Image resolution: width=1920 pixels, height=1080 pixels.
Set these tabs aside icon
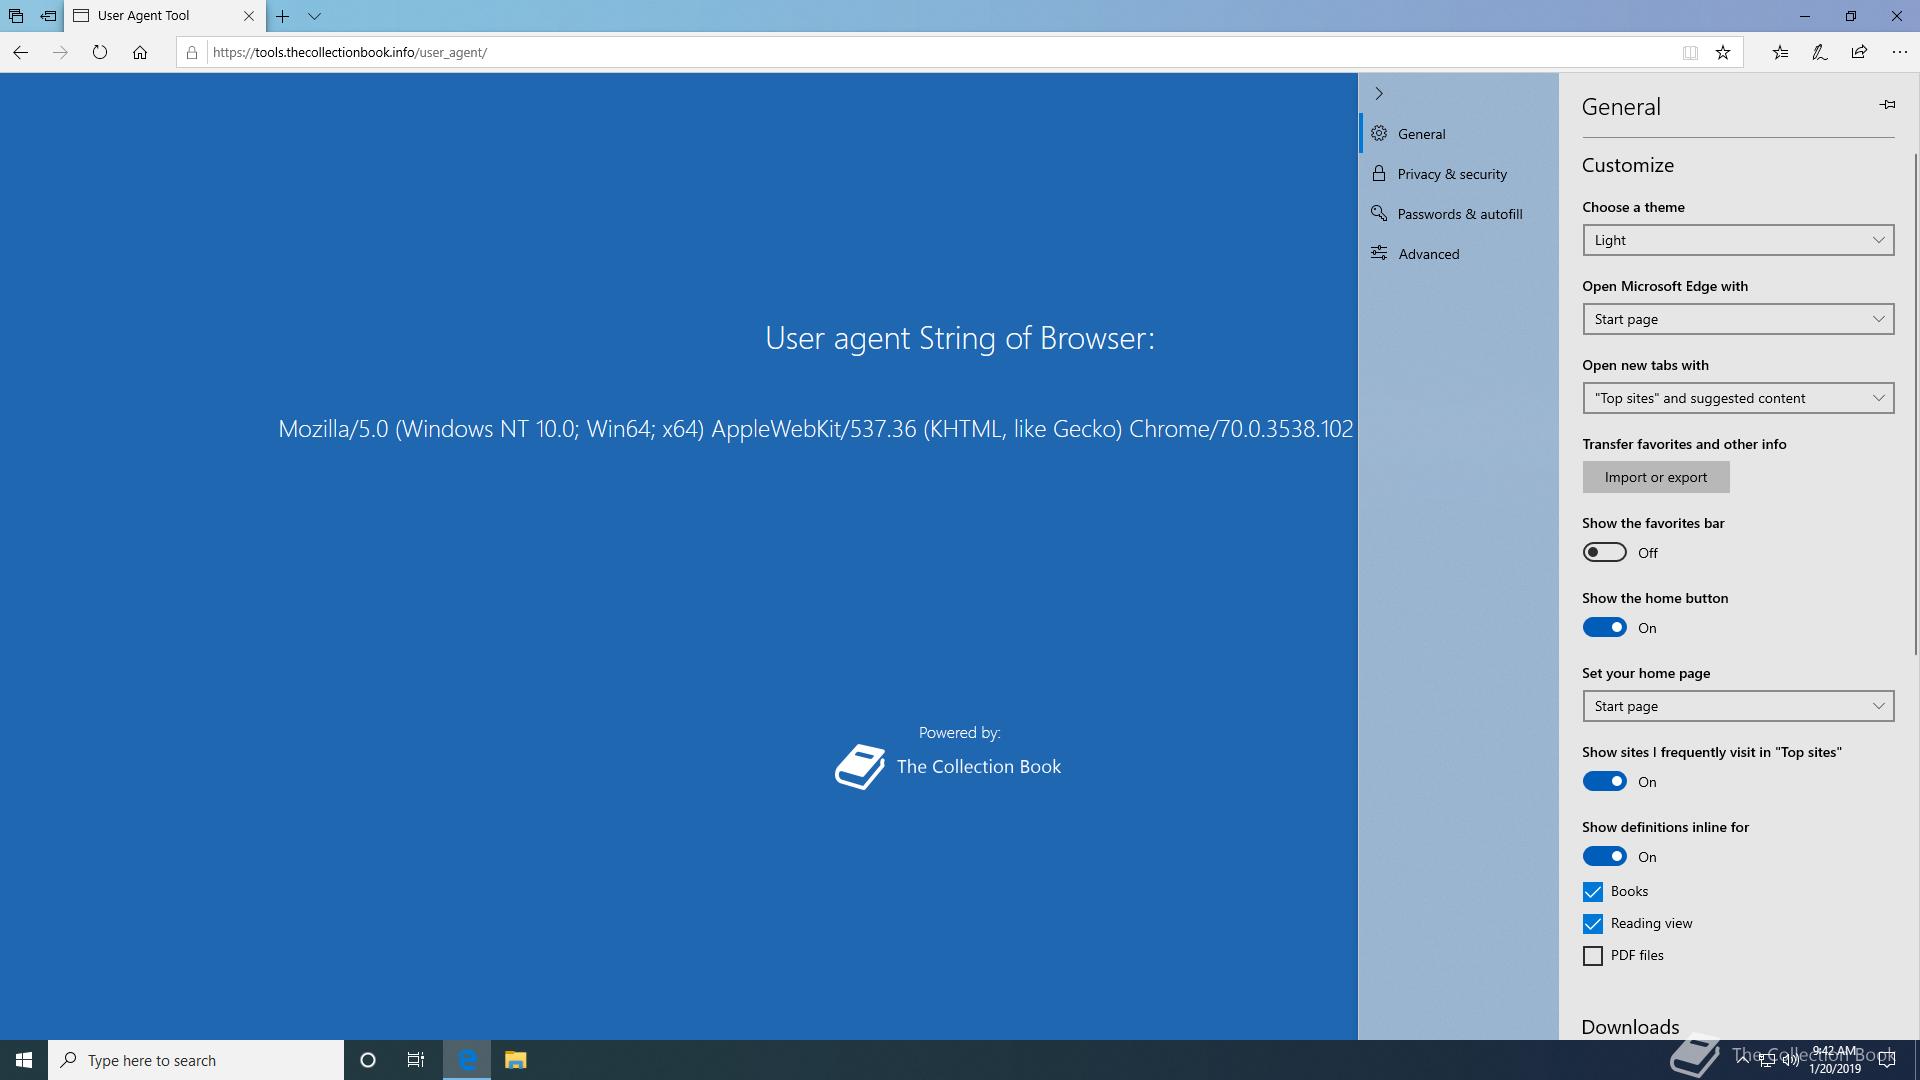click(x=48, y=16)
